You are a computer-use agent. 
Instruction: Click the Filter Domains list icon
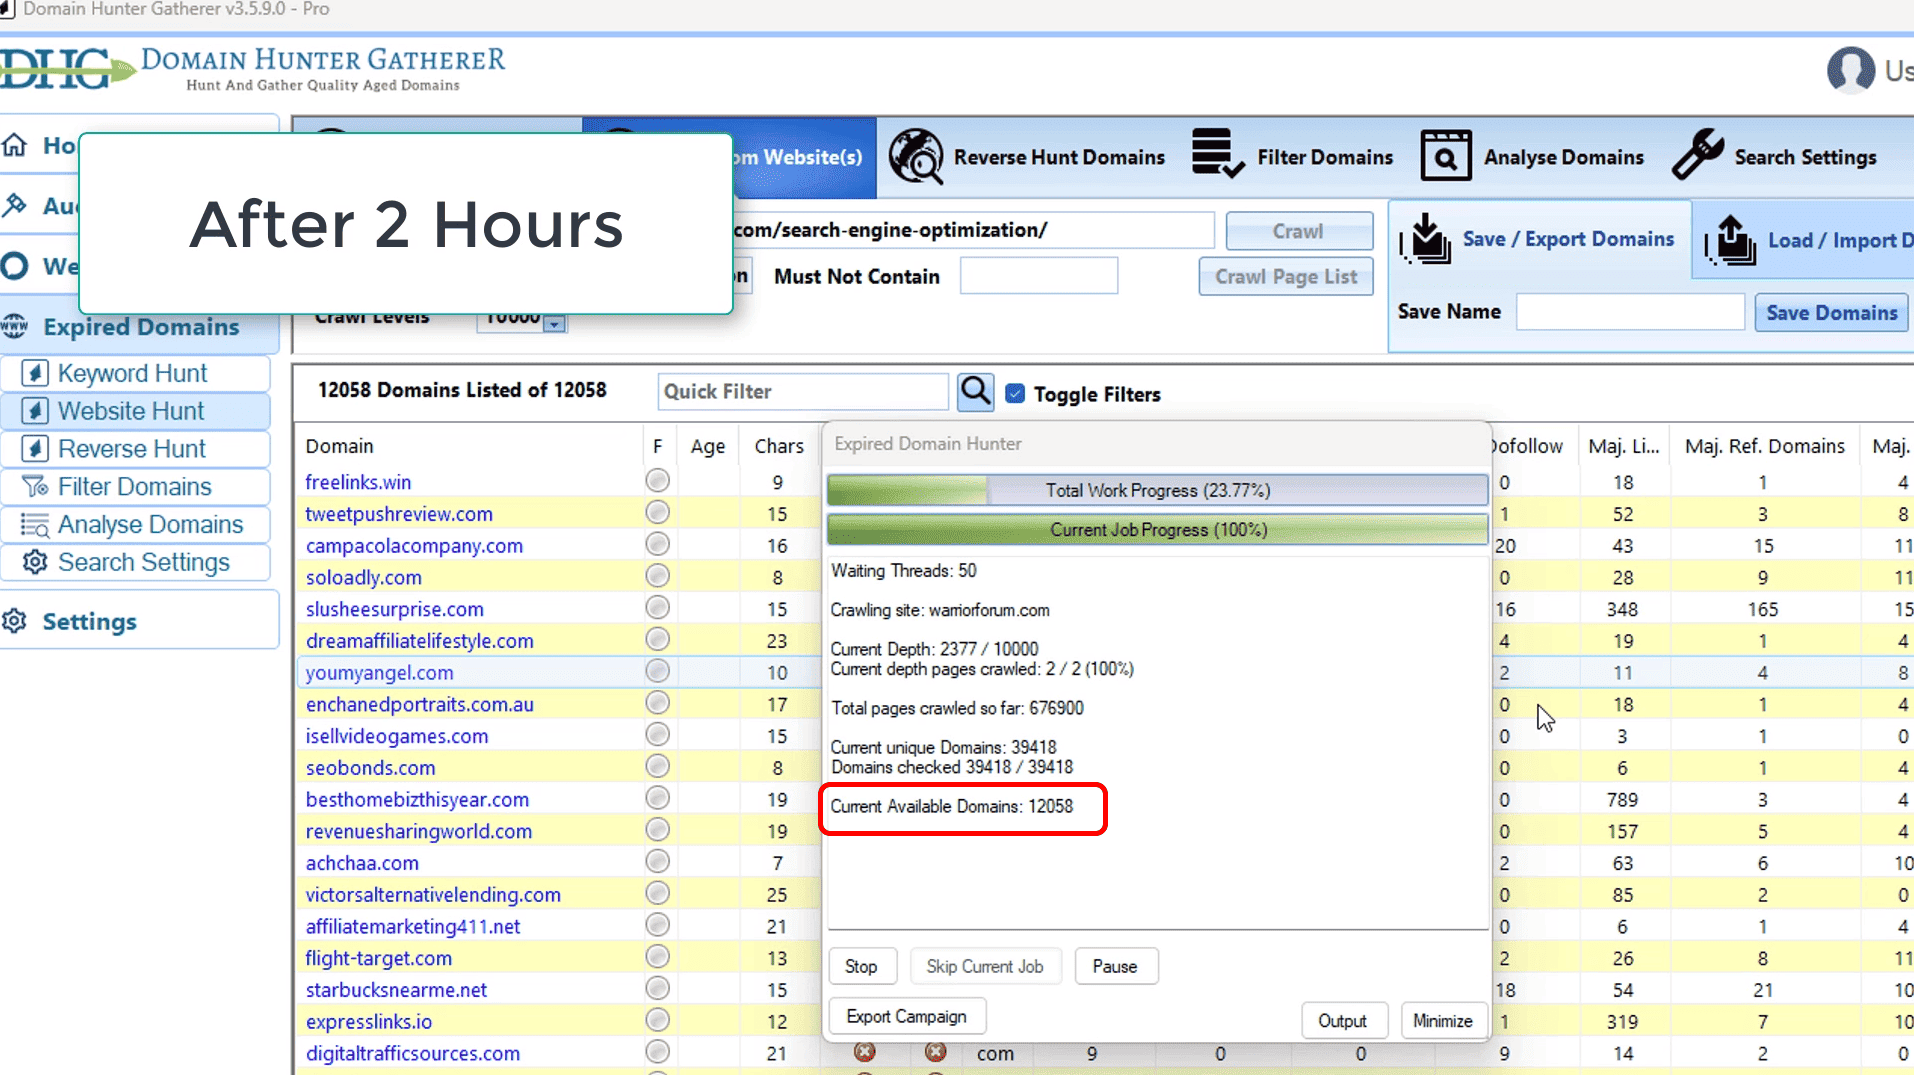tap(1217, 155)
